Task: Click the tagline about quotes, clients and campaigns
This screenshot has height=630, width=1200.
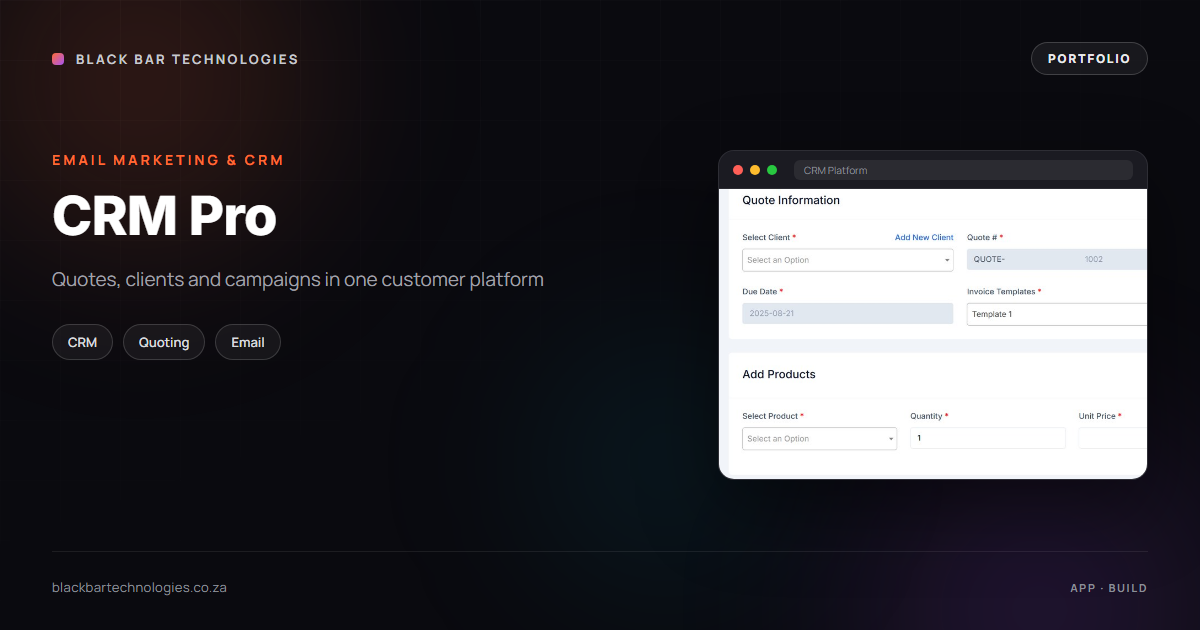Action: [298, 279]
